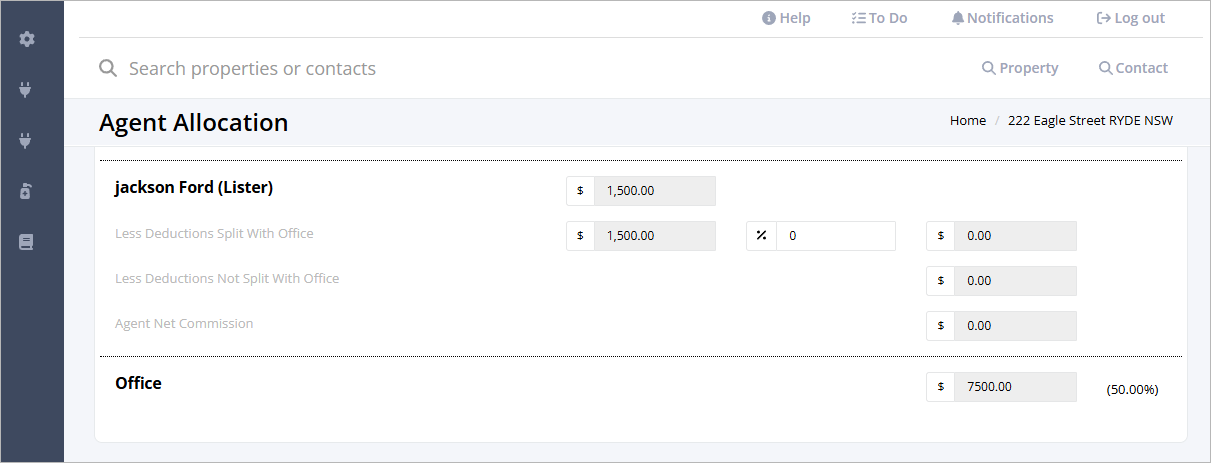The image size is (1211, 463).
Task: Click the search magnifier icon
Action: coord(108,68)
